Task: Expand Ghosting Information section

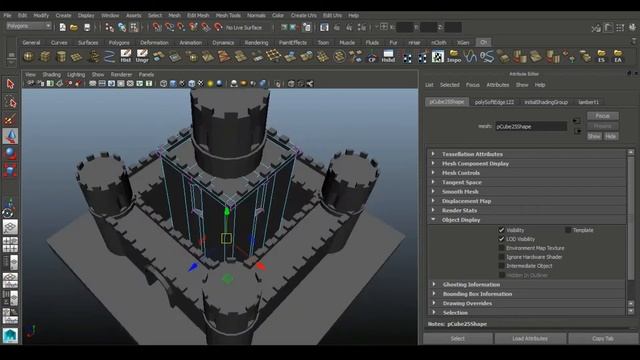Action: point(527,284)
